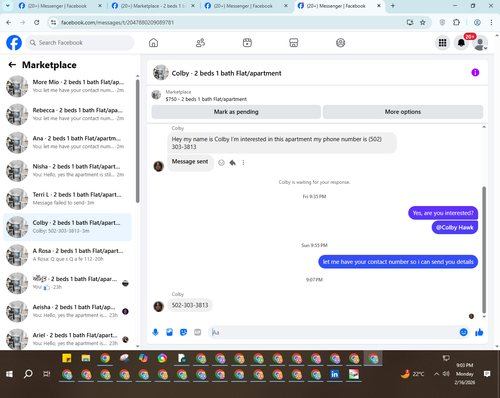The width and height of the screenshot is (500, 398).
Task: Open the notifications bell
Action: [461, 43]
